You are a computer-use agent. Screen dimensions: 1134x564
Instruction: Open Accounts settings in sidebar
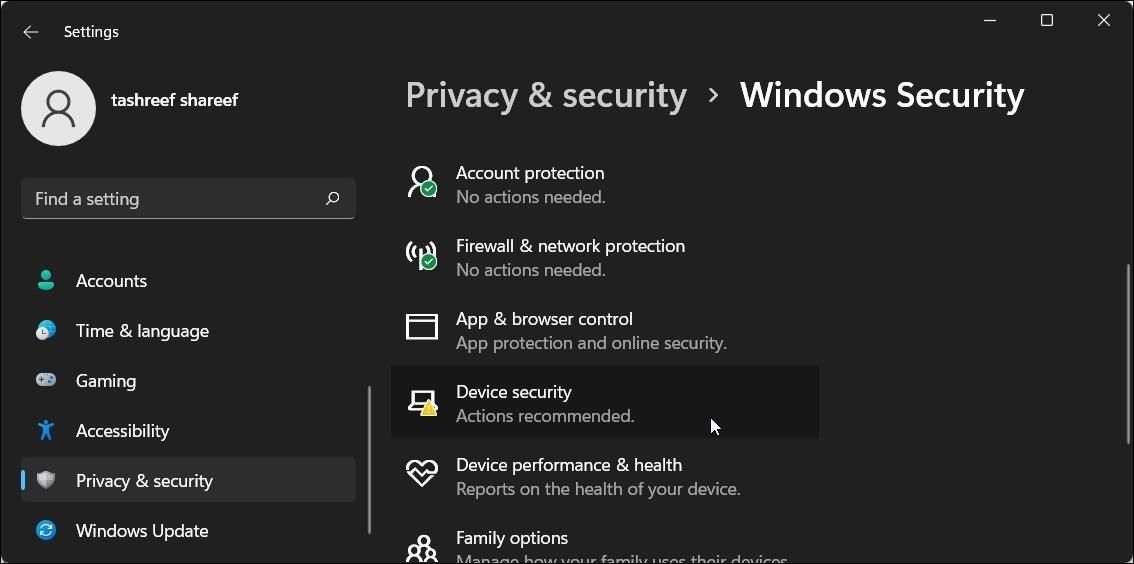(111, 281)
